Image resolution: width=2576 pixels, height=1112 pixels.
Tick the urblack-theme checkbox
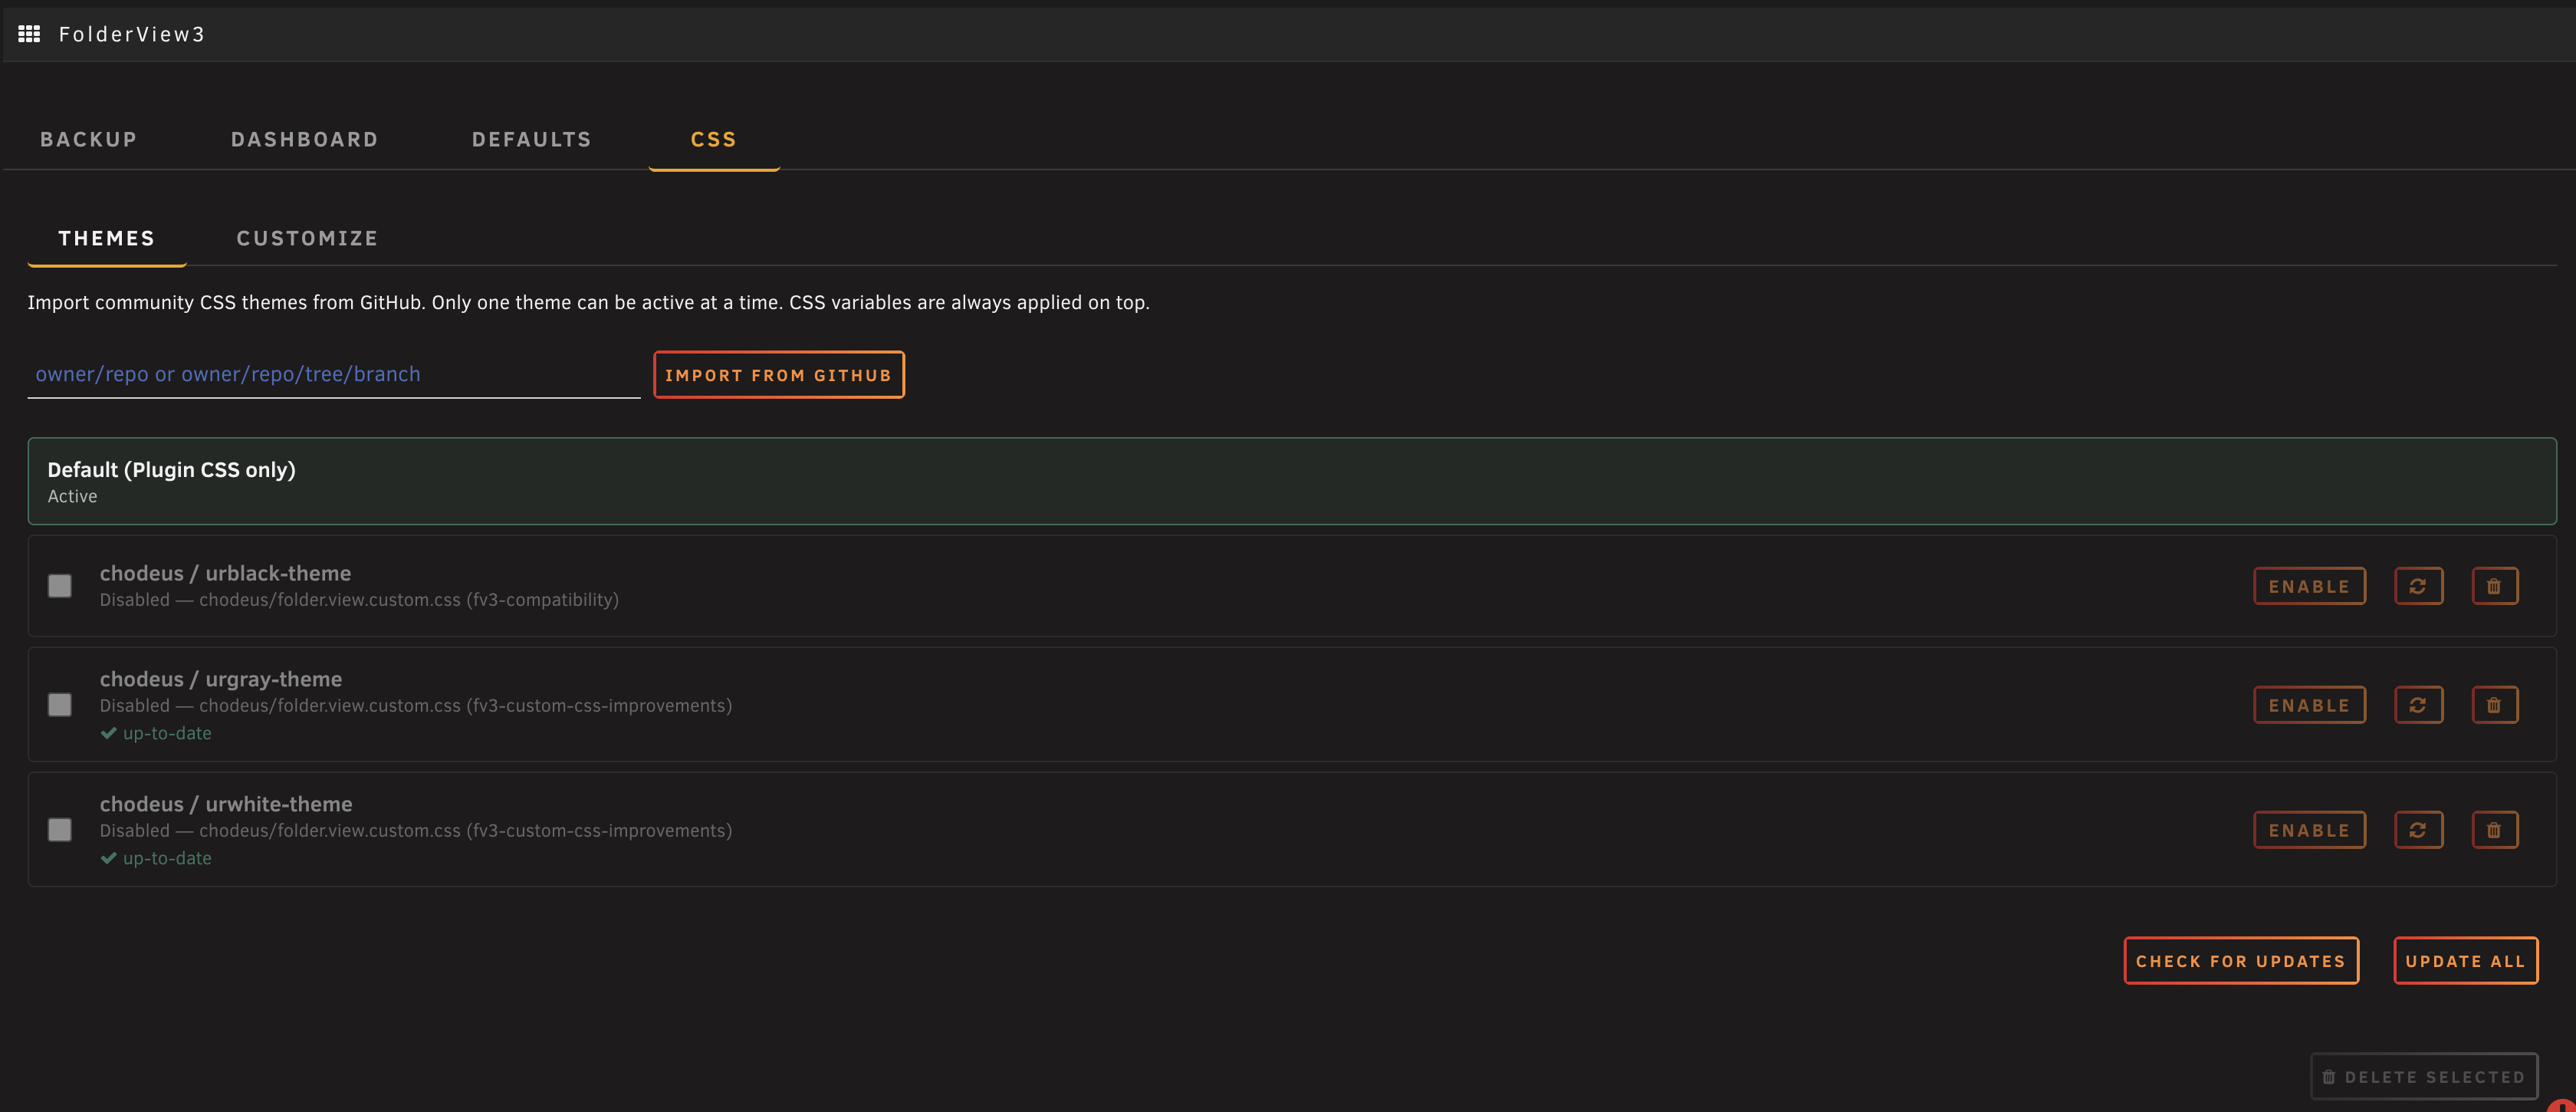60,586
